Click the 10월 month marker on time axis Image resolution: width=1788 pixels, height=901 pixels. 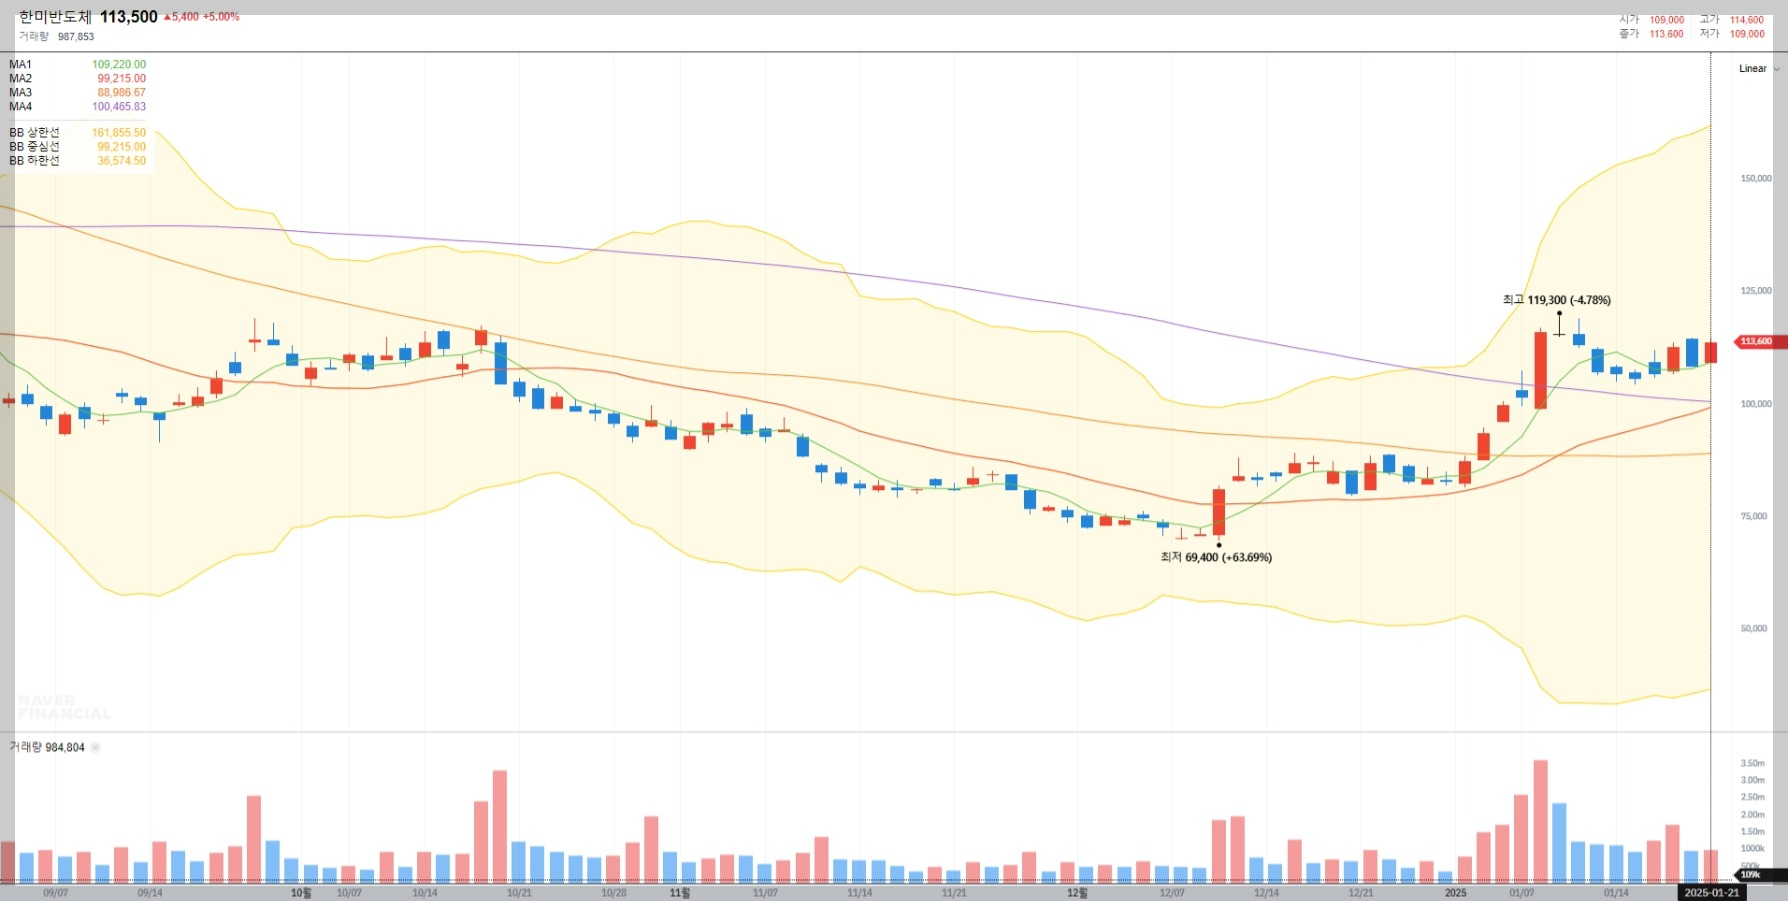(x=301, y=893)
